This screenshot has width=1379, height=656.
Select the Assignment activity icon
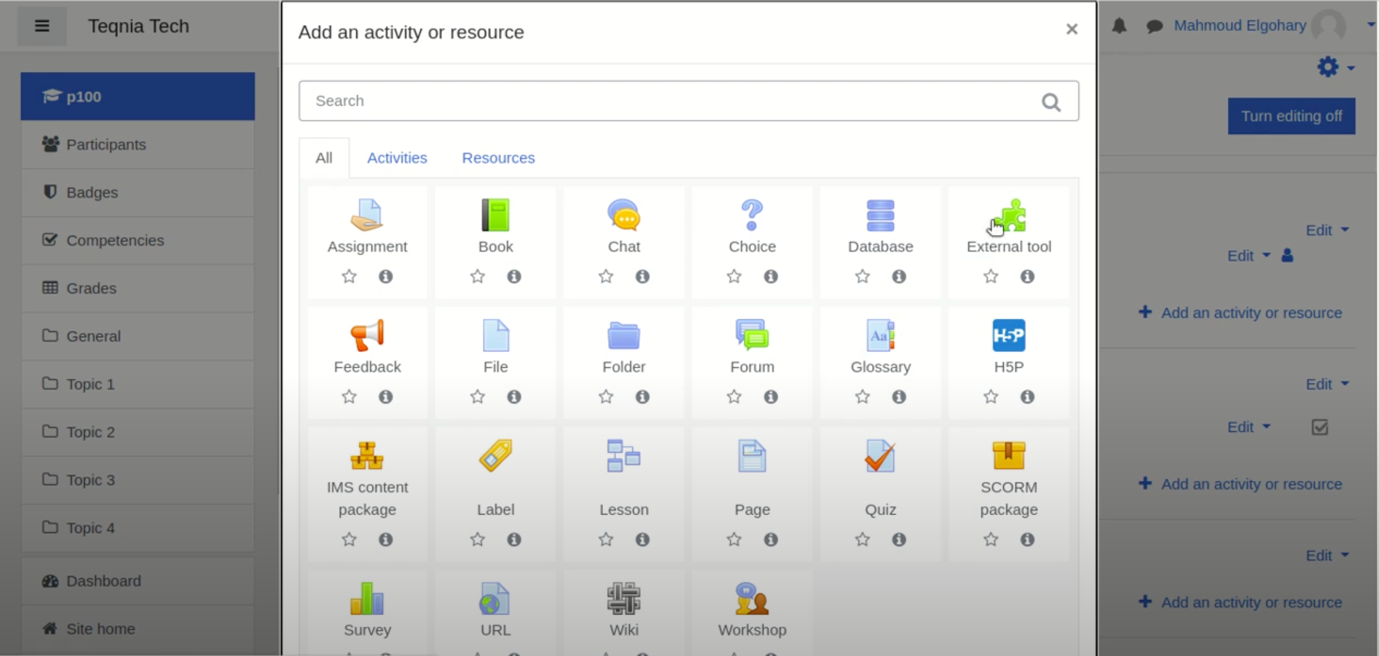367,215
